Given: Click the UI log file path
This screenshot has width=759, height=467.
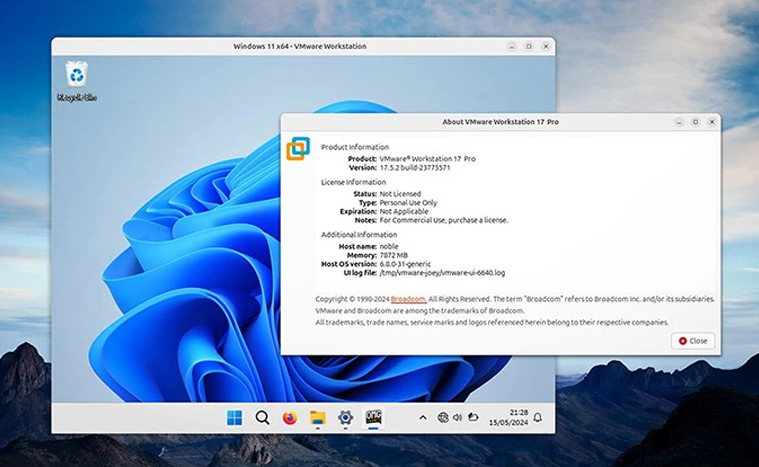Looking at the screenshot, I should click(x=442, y=272).
